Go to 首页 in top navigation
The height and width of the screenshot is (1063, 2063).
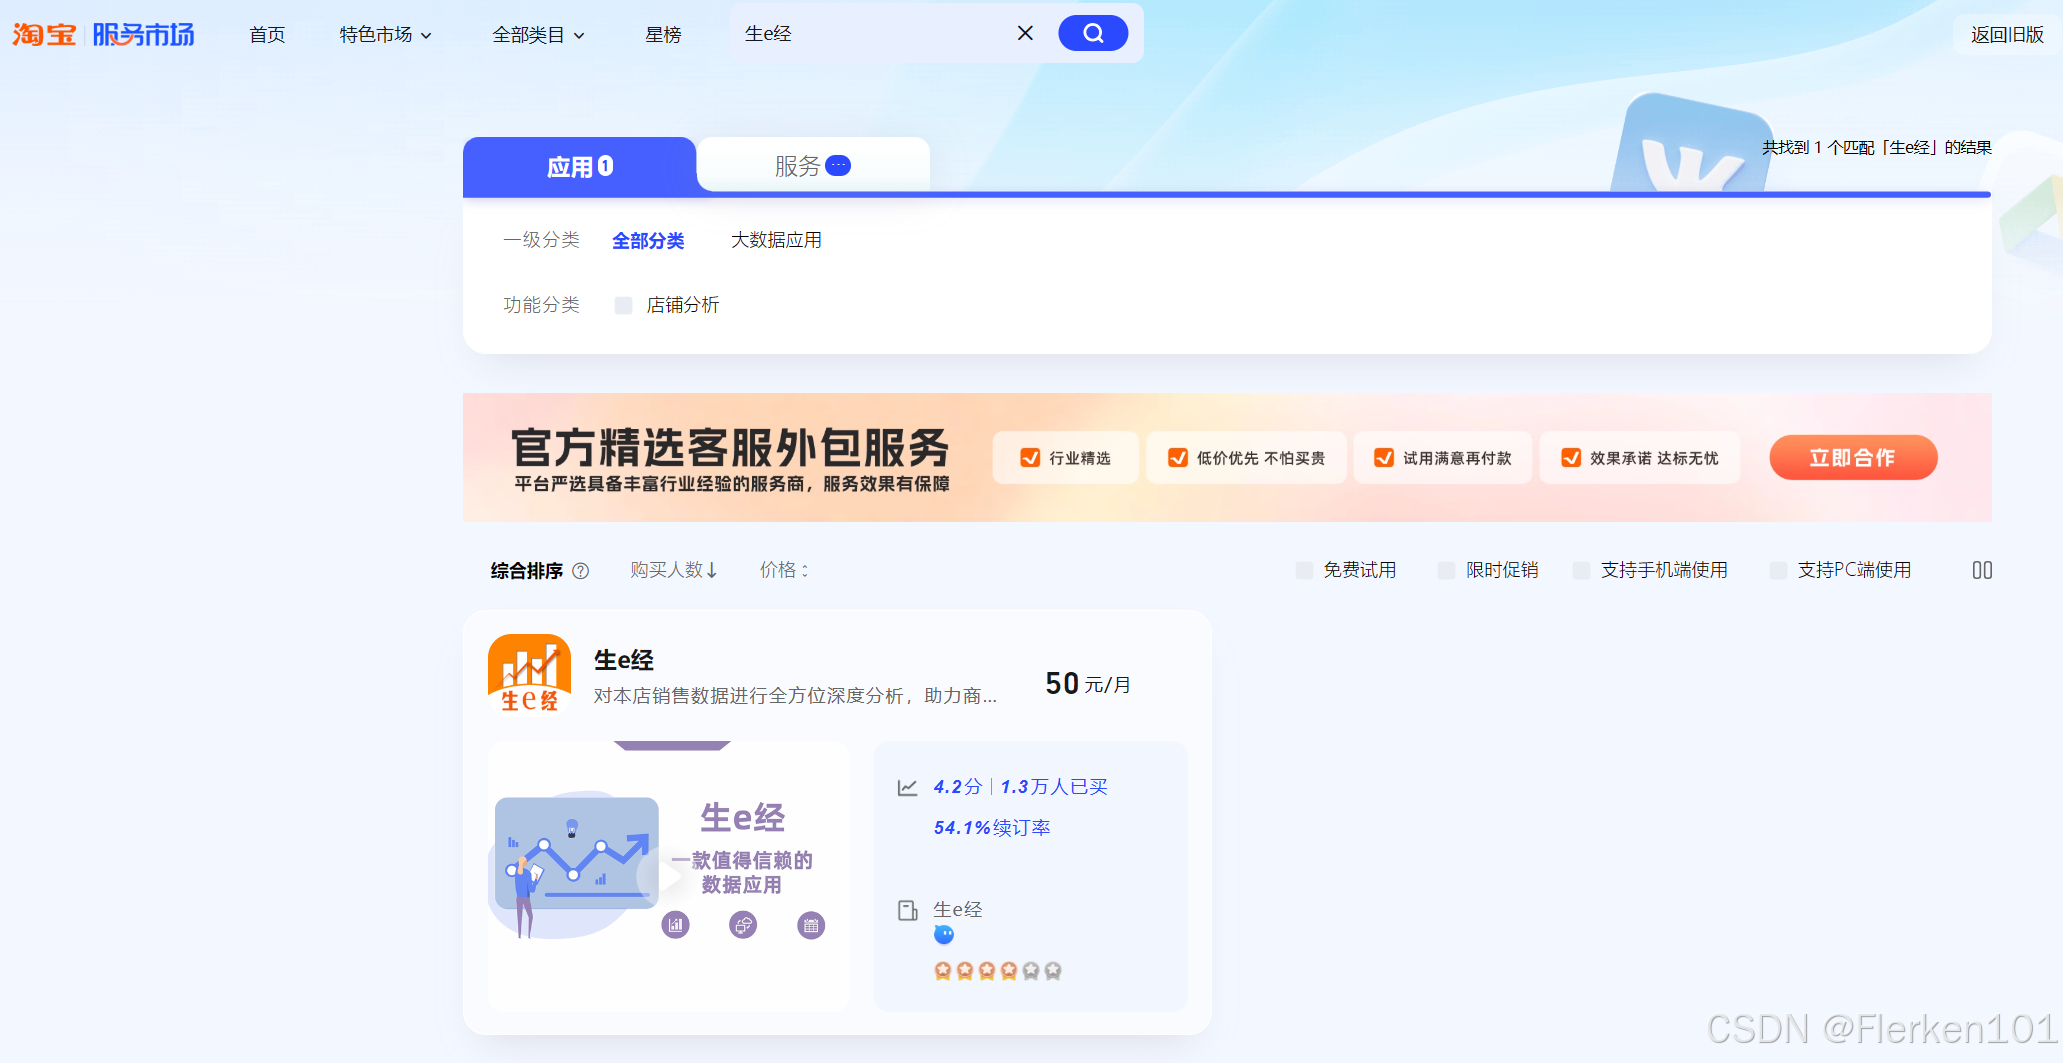(x=267, y=35)
